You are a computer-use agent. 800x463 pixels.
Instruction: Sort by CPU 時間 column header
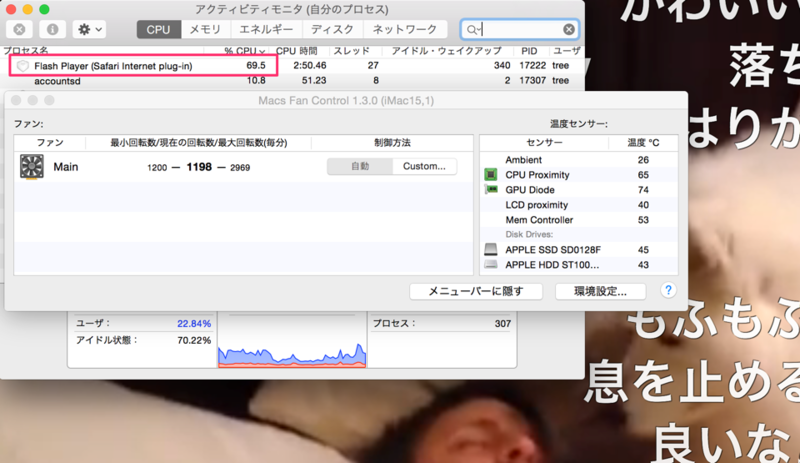pos(296,51)
